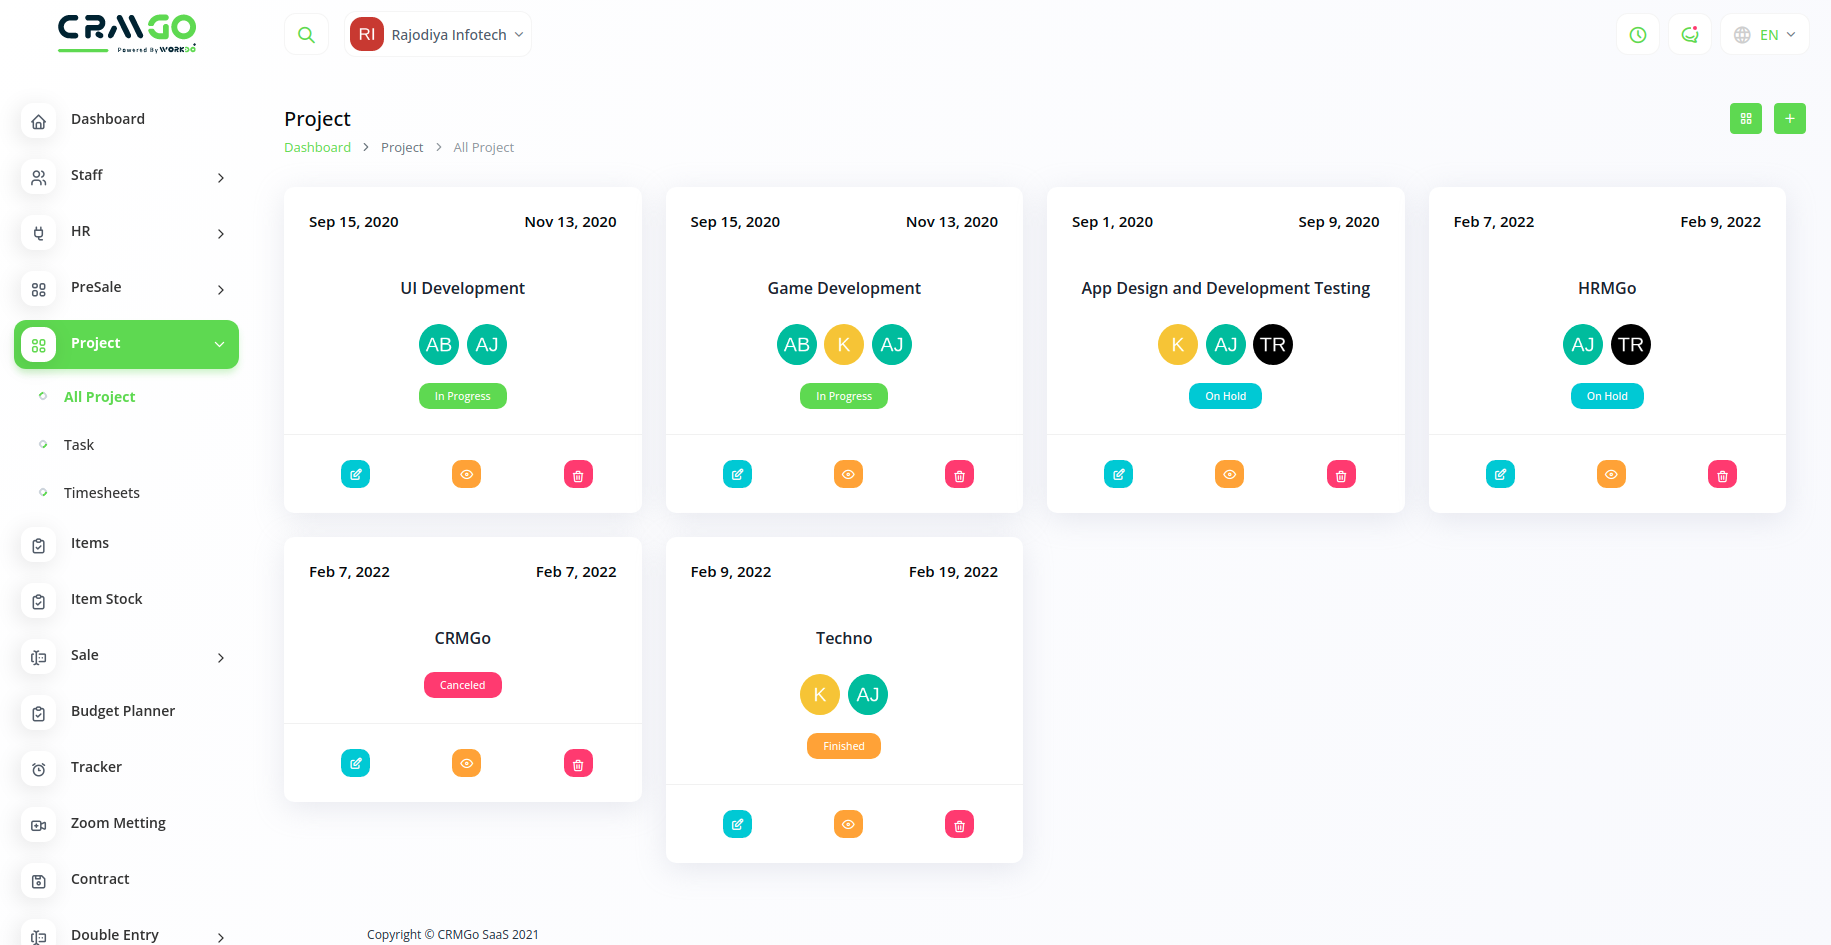Click the chat message icon in the header

[1690, 35]
